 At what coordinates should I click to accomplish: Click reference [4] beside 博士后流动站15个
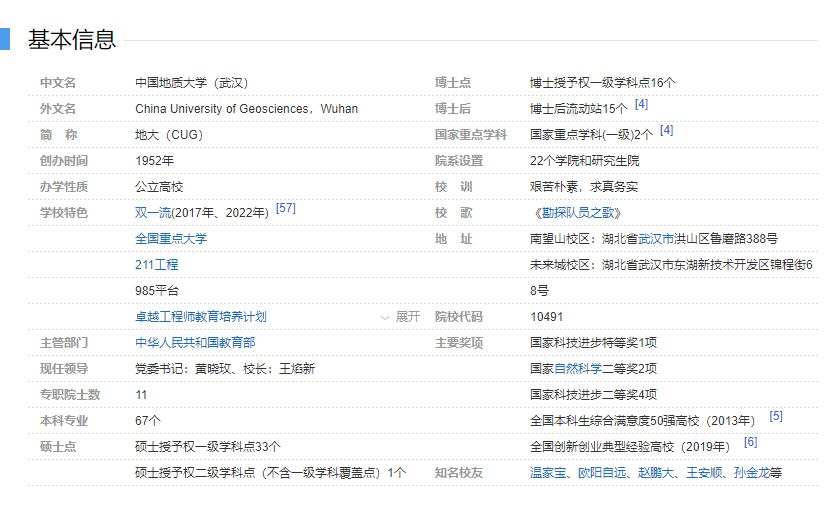(x=641, y=104)
